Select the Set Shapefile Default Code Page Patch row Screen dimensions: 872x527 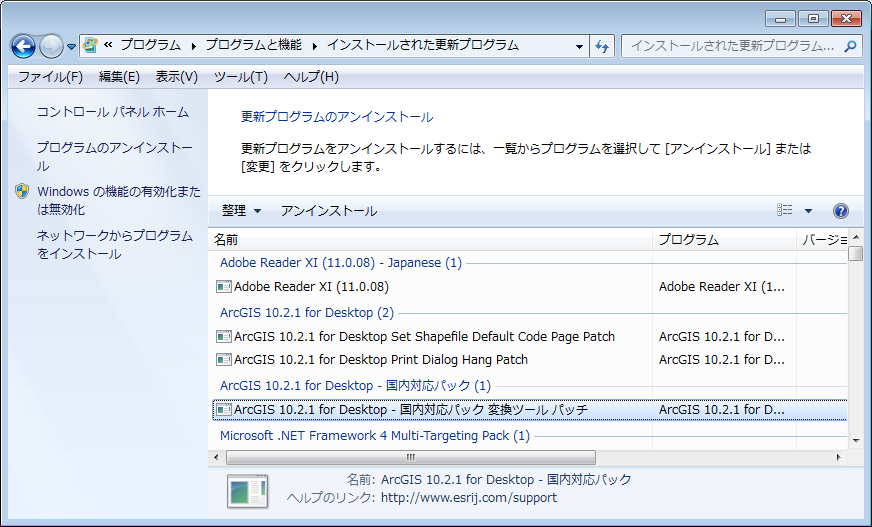tap(529, 336)
